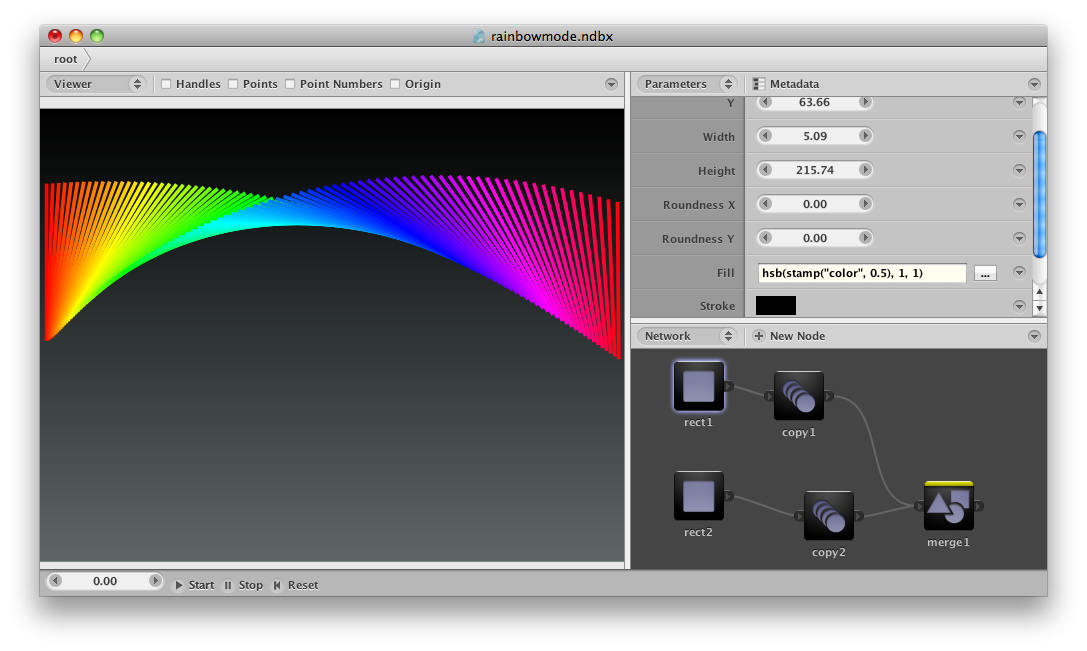Click the Fill expression text field

tap(862, 273)
